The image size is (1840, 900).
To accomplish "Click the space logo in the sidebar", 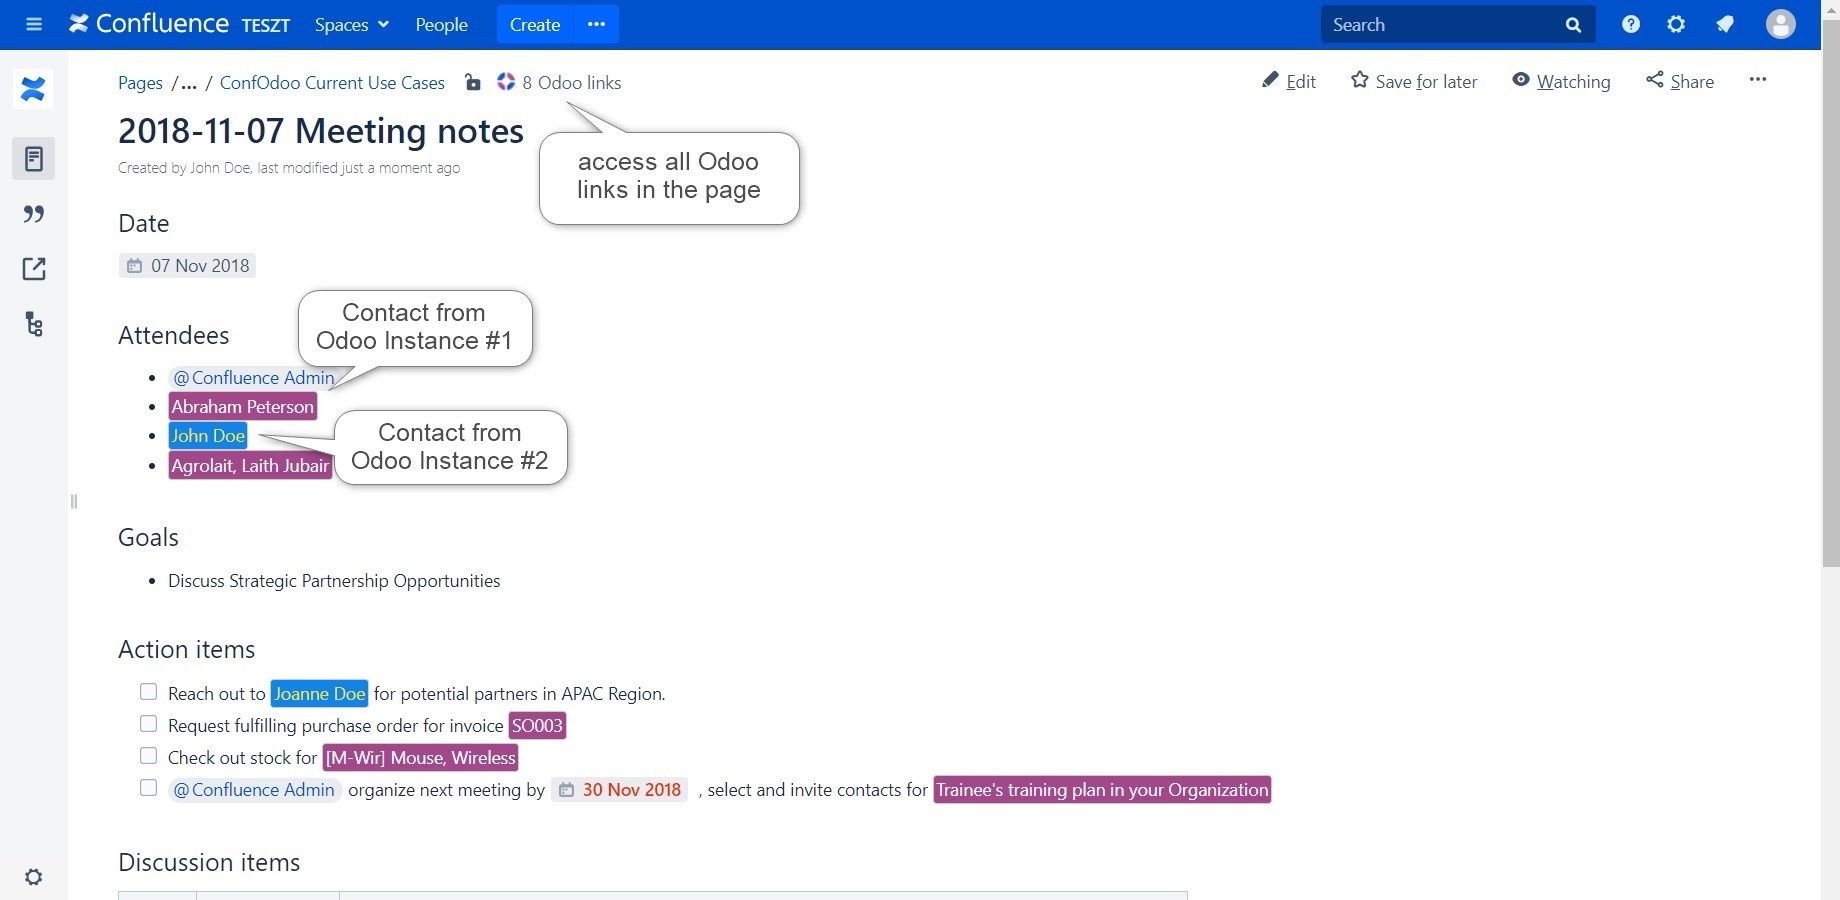I will coord(33,89).
